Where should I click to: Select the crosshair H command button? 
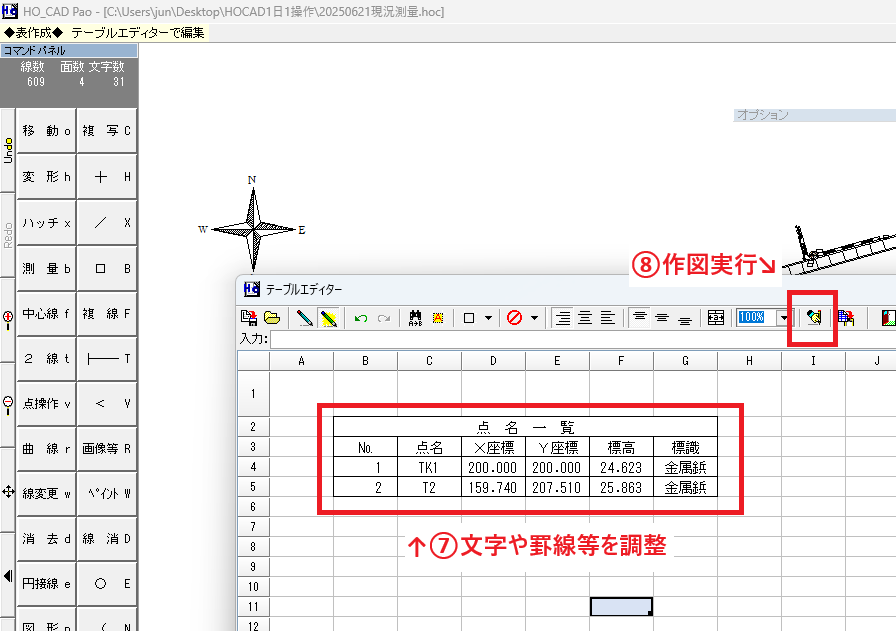tap(106, 177)
